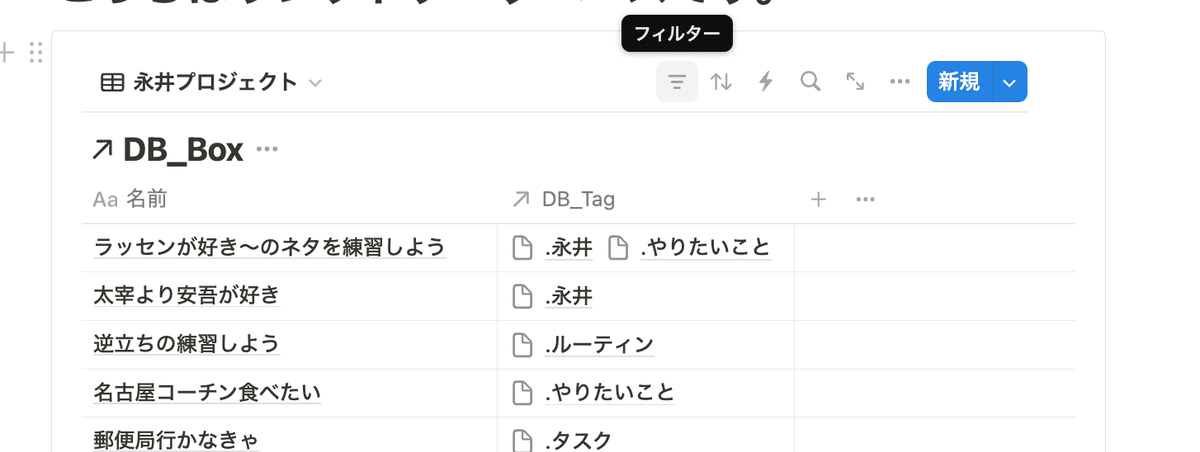1200x452 pixels.
Task: Open the filter icon in the toolbar
Action: point(677,82)
